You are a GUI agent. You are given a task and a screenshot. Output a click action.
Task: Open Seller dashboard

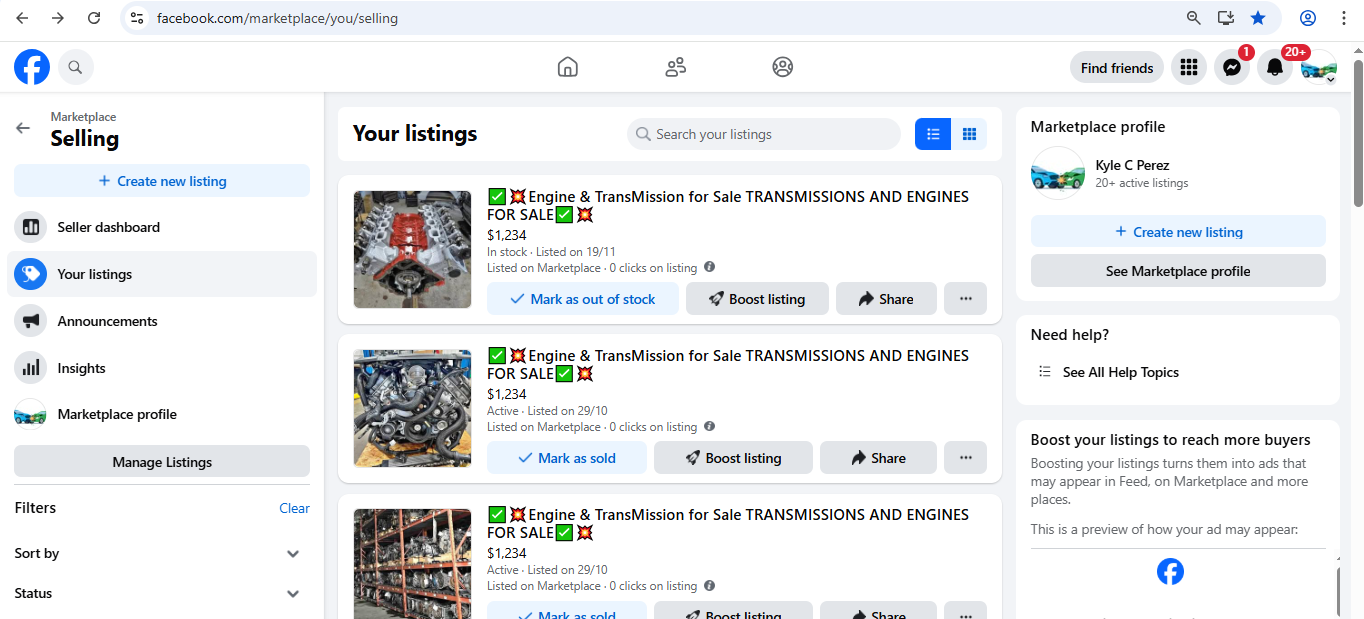(162, 227)
